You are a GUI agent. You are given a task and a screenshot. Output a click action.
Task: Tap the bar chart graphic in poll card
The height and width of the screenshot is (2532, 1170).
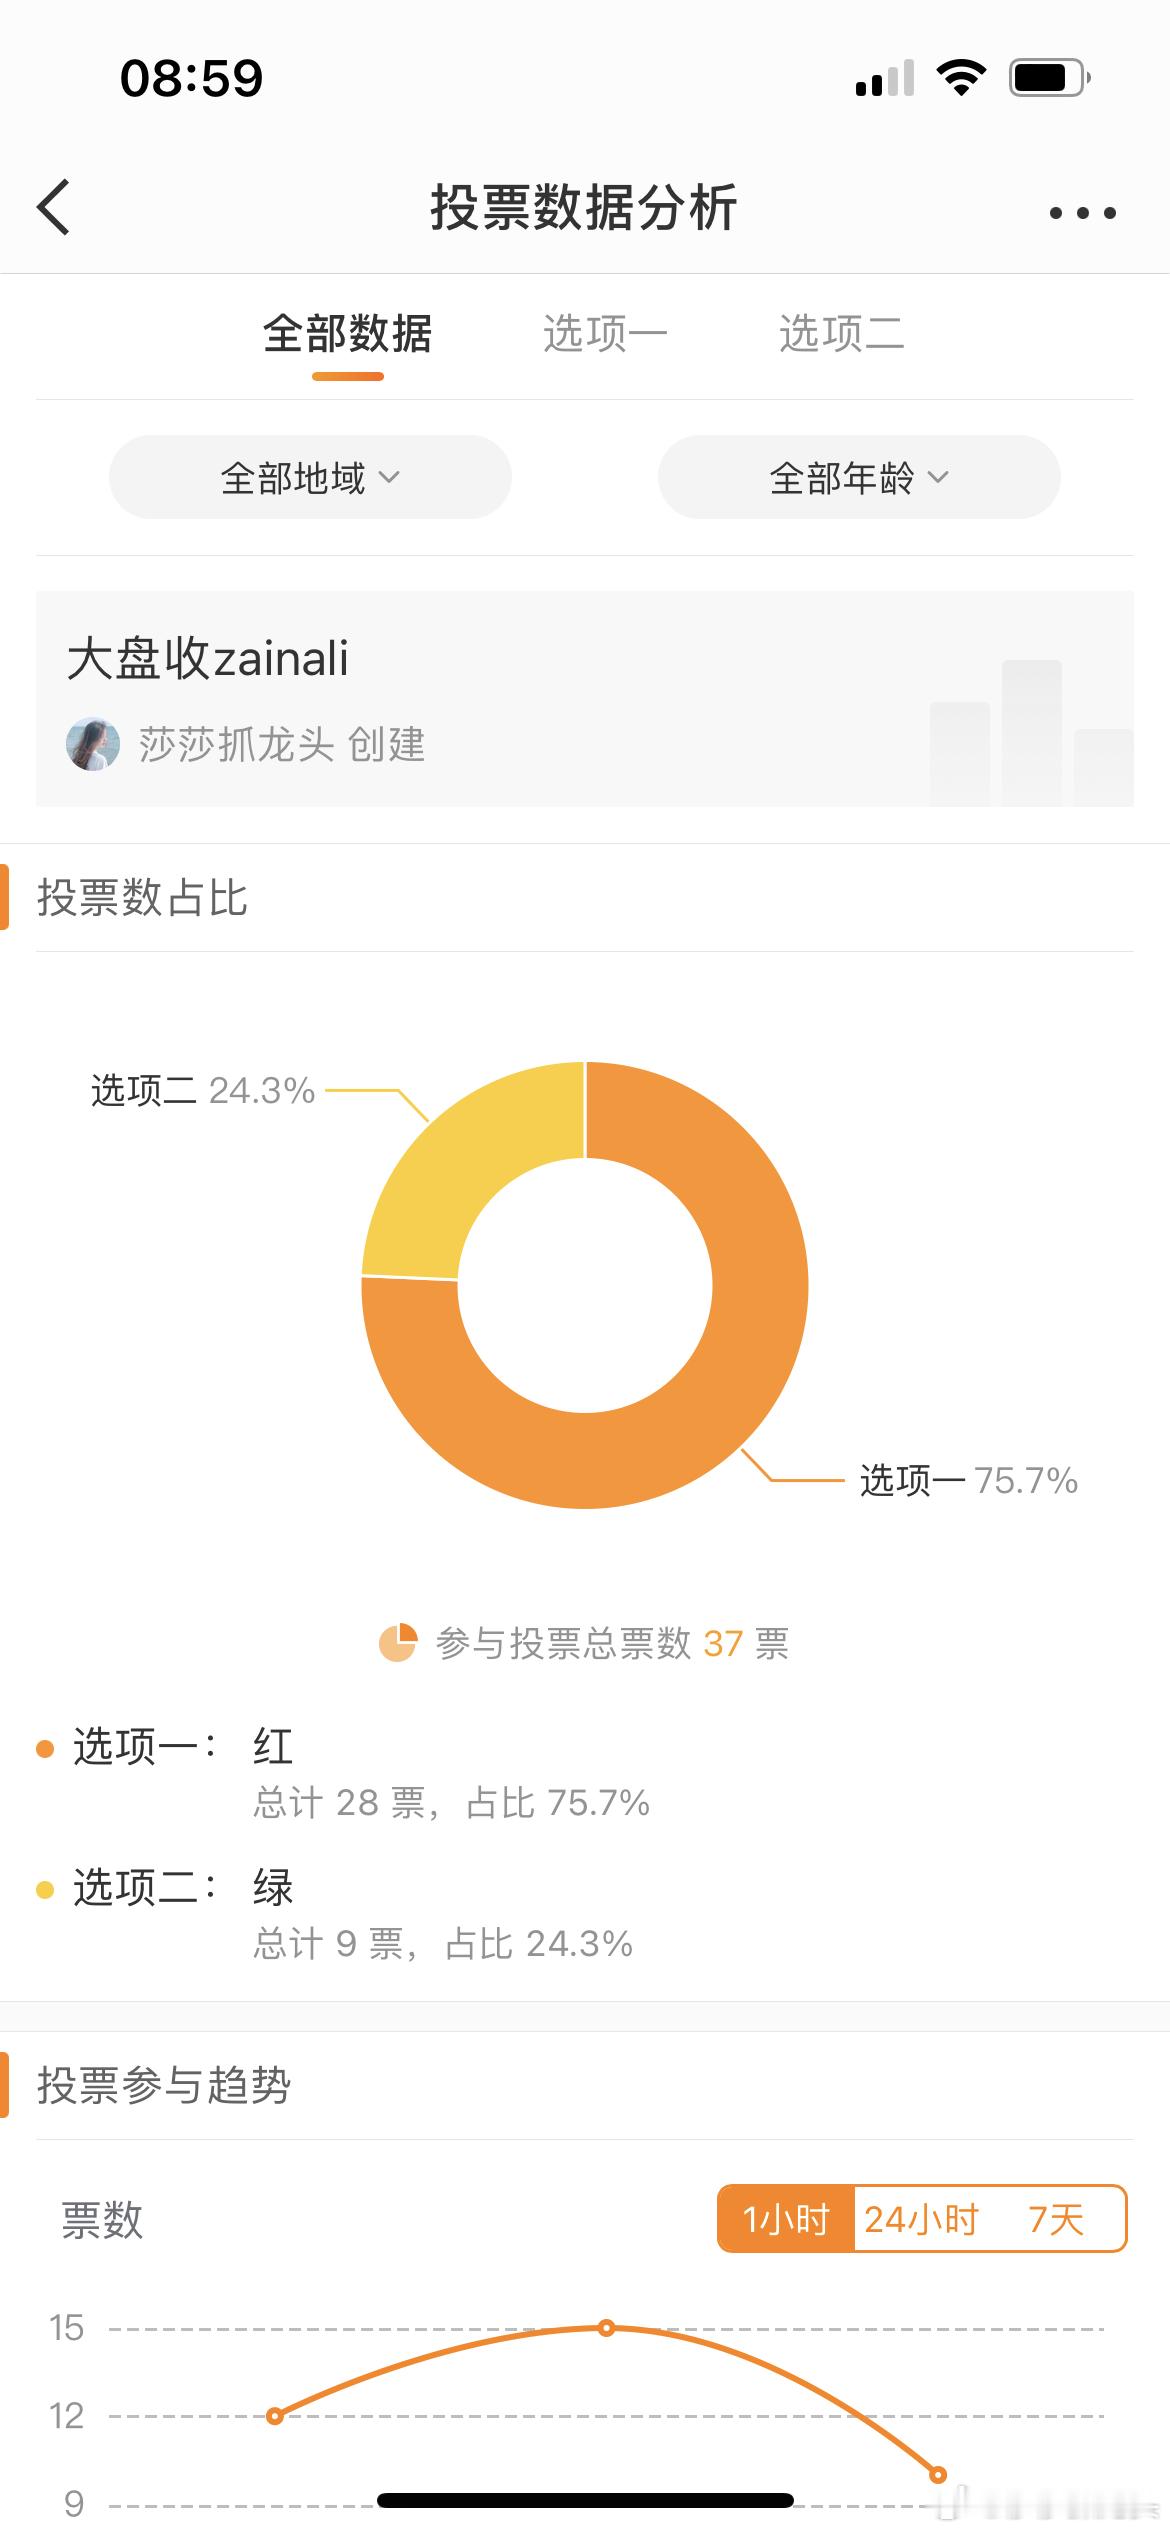click(x=1031, y=732)
